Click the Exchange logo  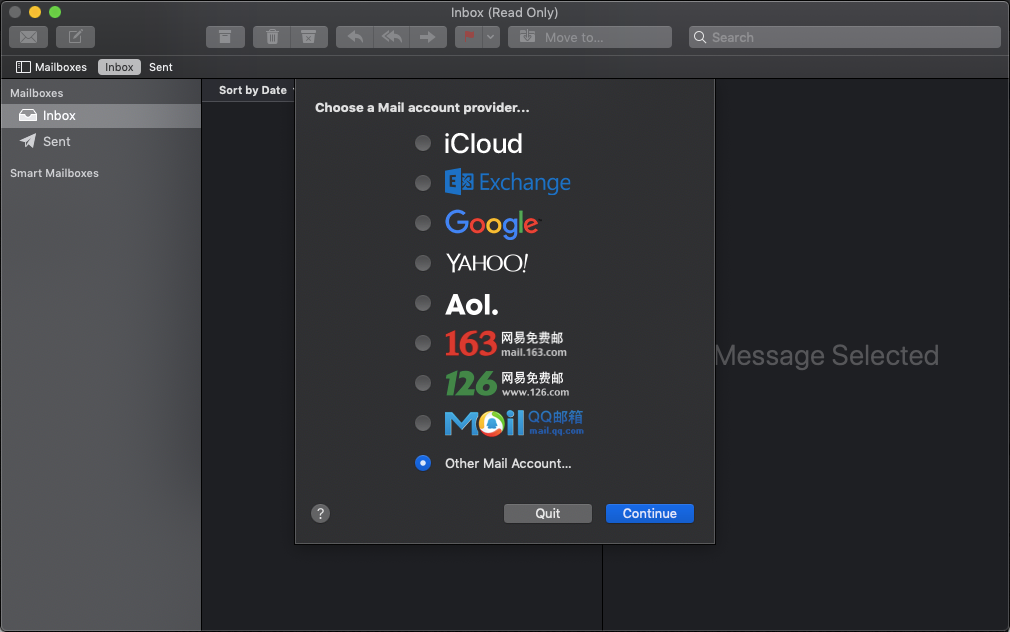click(x=508, y=182)
